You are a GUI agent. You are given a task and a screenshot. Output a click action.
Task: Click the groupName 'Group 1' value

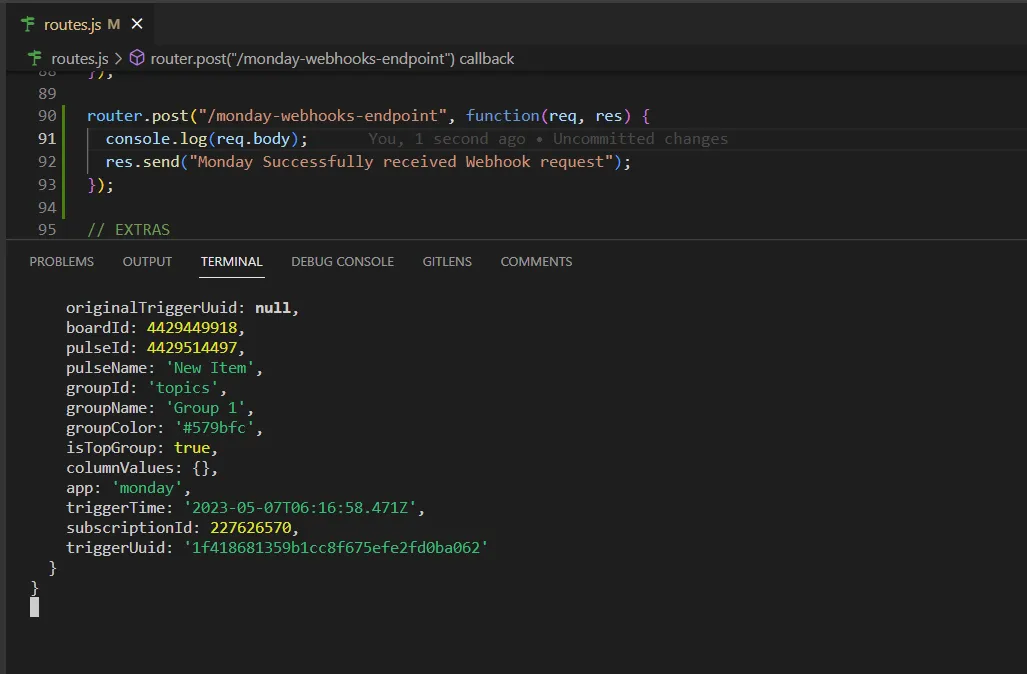[205, 408]
